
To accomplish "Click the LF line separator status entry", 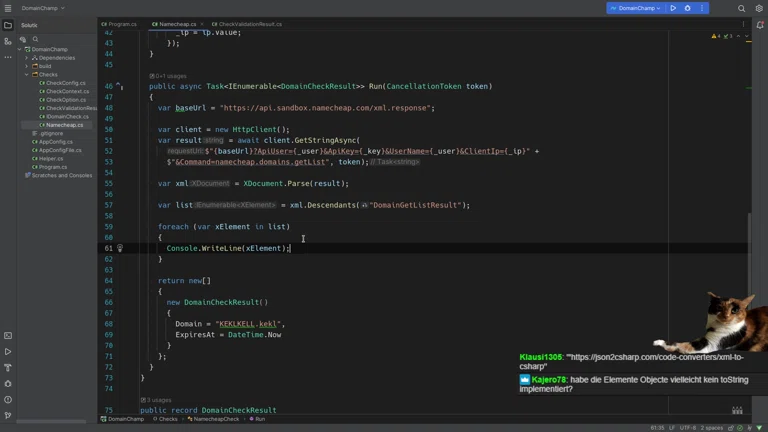I will coord(672,428).
